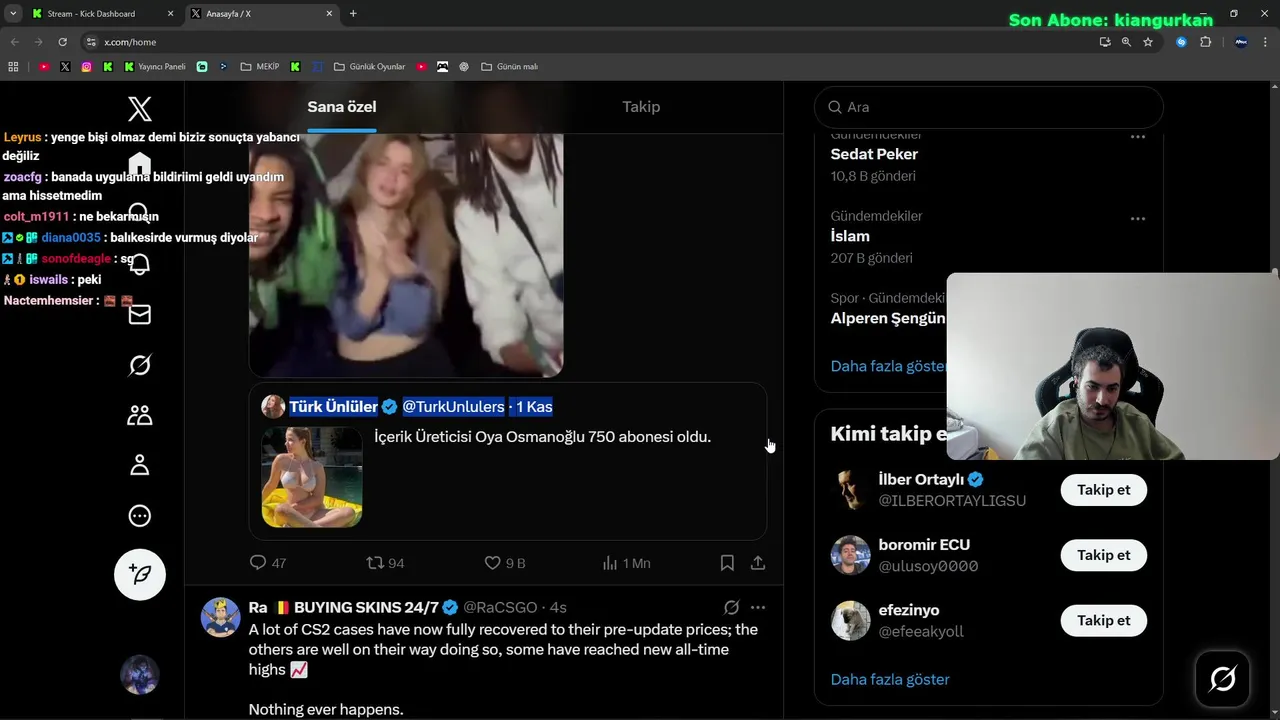Open the ChatGPT bookmark icon
The image size is (1280, 720).
point(464,67)
